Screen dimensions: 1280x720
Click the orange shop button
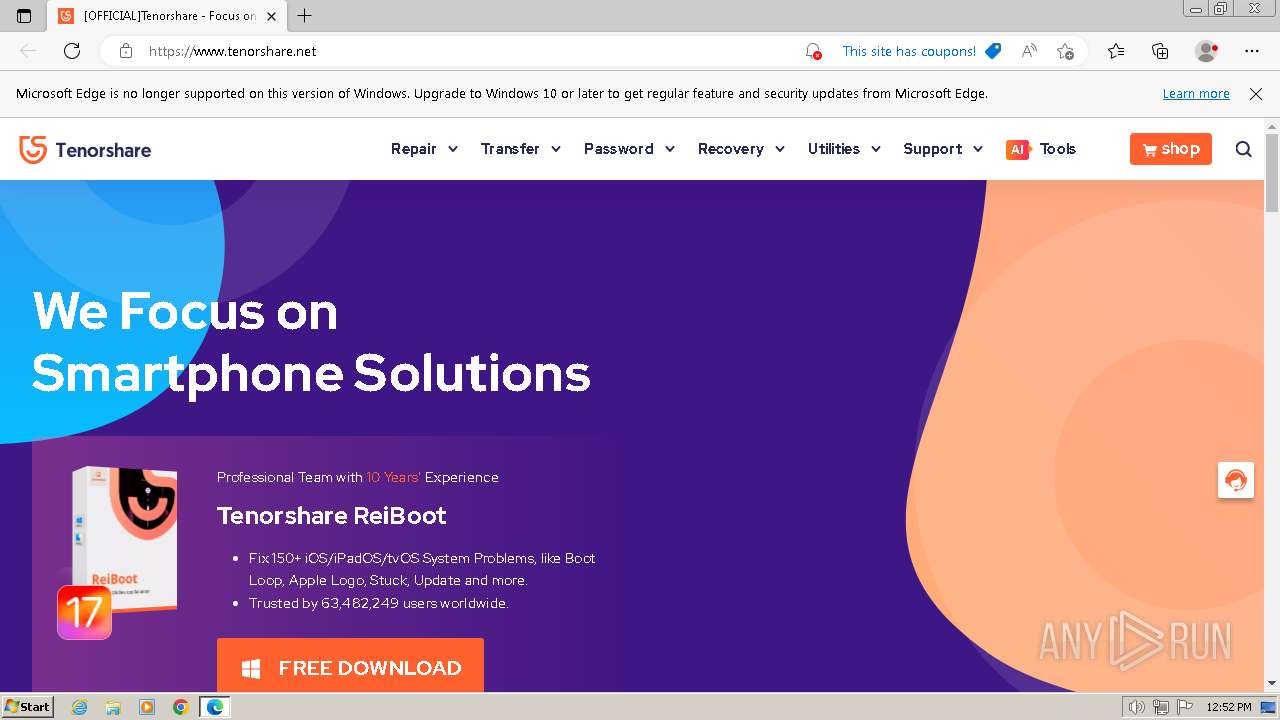click(x=1171, y=149)
